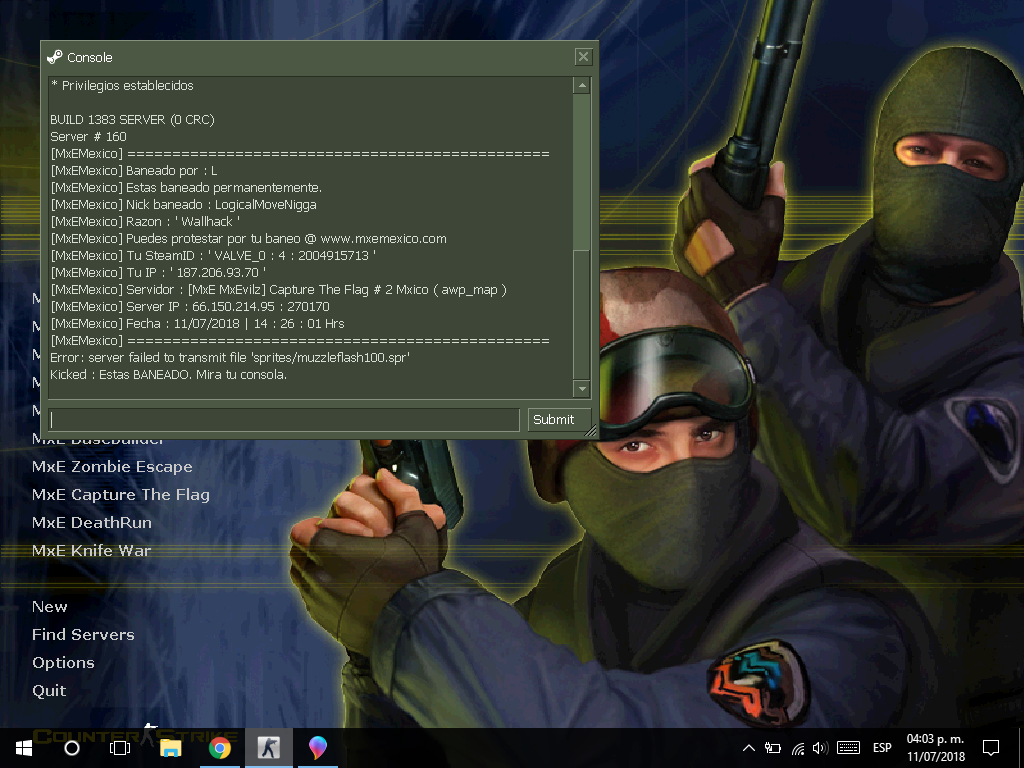Open Find Servers in the main menu
Screen dimensions: 1024x768
point(84,635)
